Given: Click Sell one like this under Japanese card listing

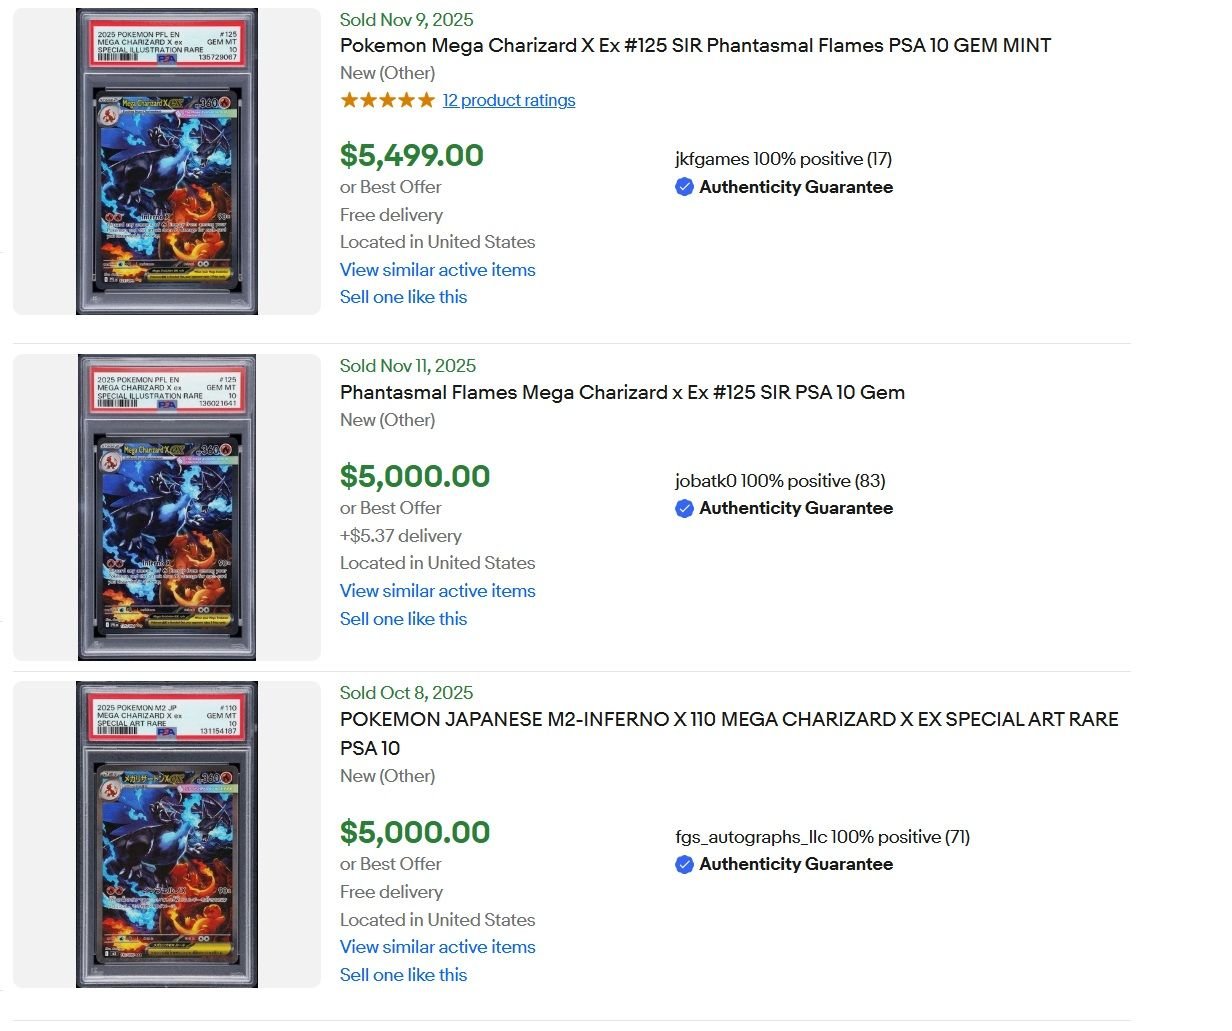Looking at the screenshot, I should point(404,975).
